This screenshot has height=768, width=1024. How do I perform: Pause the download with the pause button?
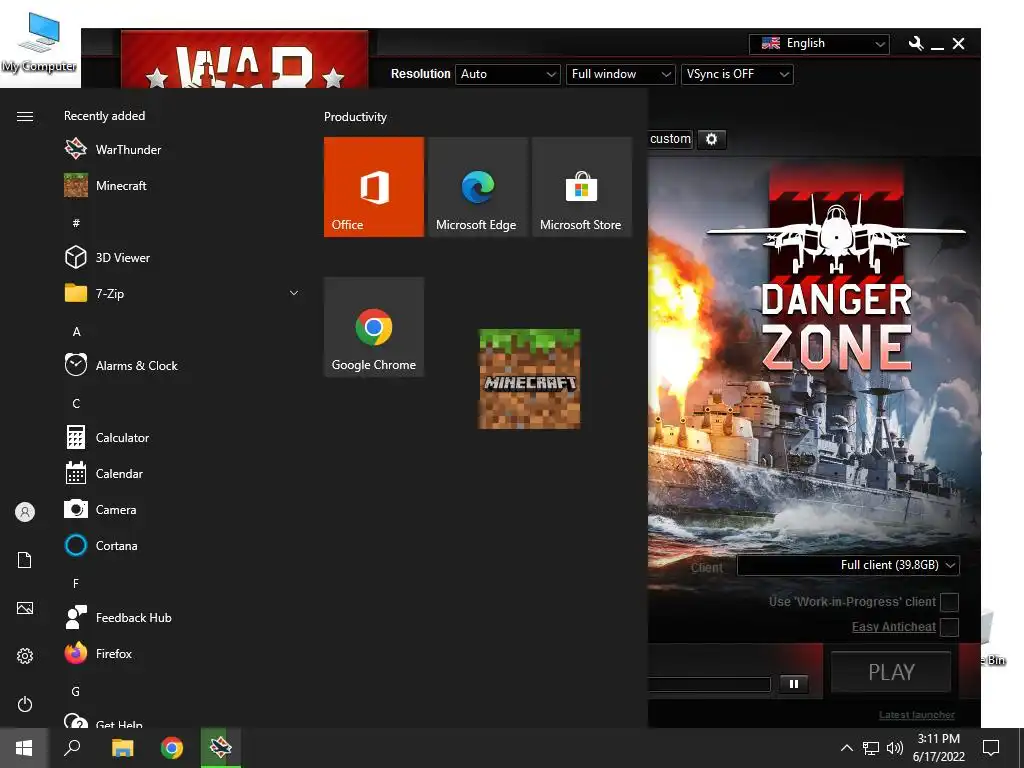tap(793, 684)
